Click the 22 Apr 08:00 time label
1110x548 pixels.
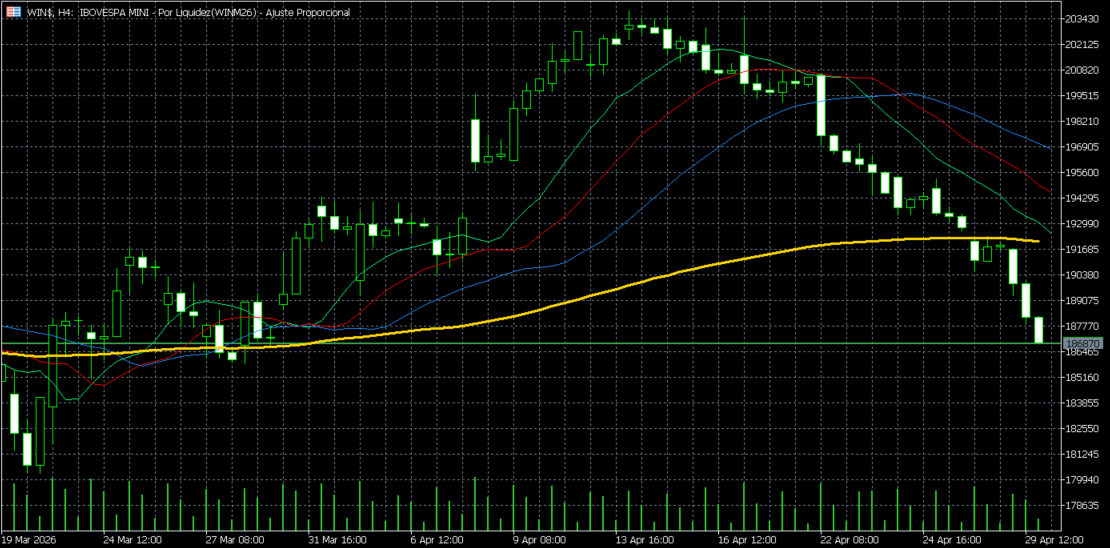point(849,539)
